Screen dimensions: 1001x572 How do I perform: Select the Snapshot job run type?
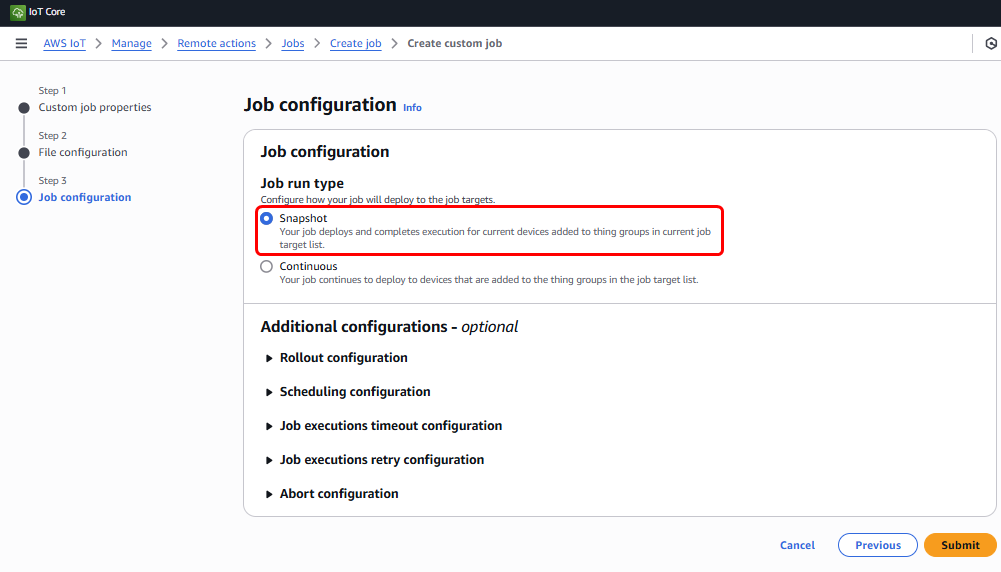(266, 218)
